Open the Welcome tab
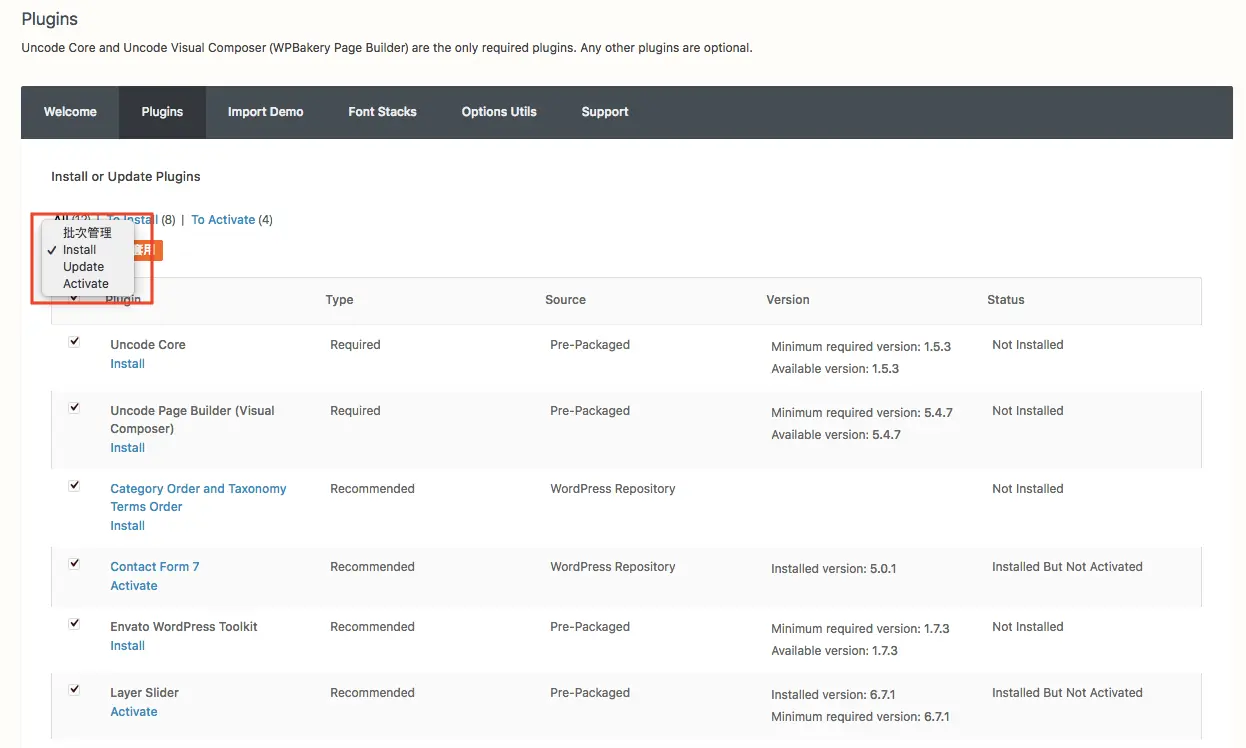Viewport: 1246px width, 748px height. pyautogui.click(x=70, y=112)
